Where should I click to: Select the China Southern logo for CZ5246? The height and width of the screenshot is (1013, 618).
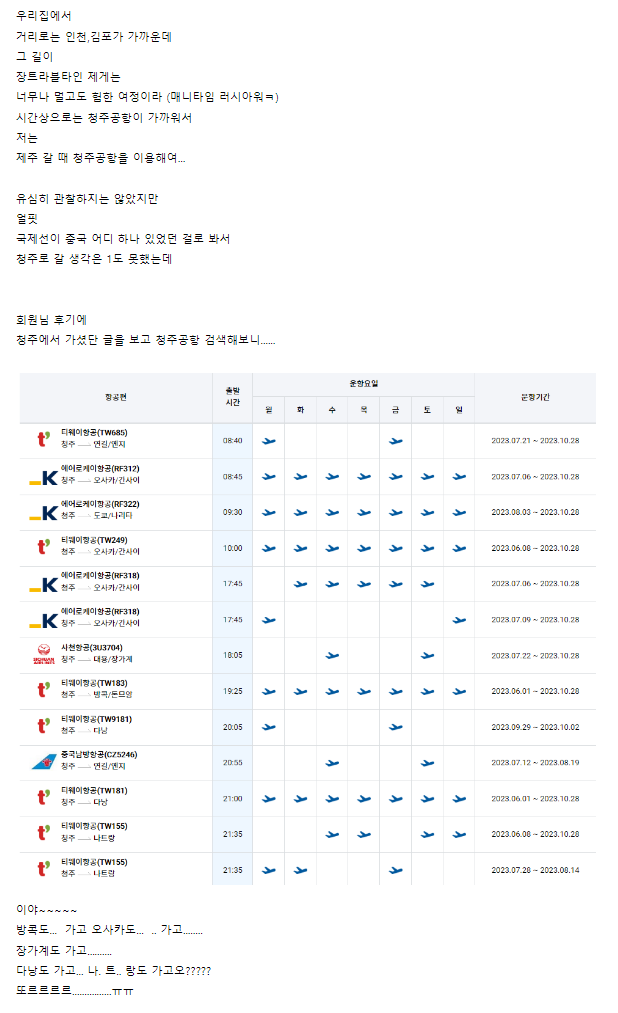[43, 762]
